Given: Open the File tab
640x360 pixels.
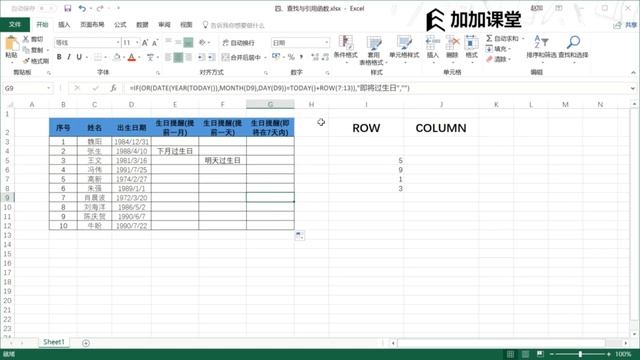Looking at the screenshot, I should pyautogui.click(x=15, y=25).
